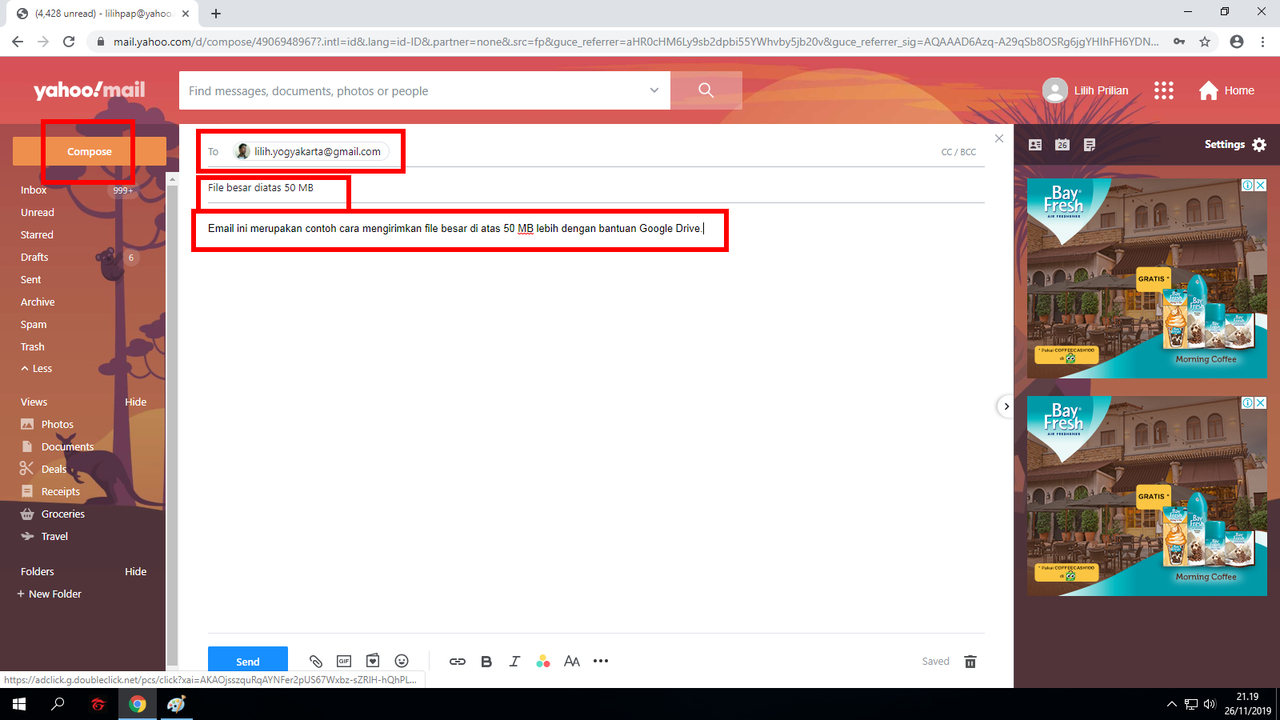Open a new Chrome tab
This screenshot has width=1280, height=720.
coord(215,13)
